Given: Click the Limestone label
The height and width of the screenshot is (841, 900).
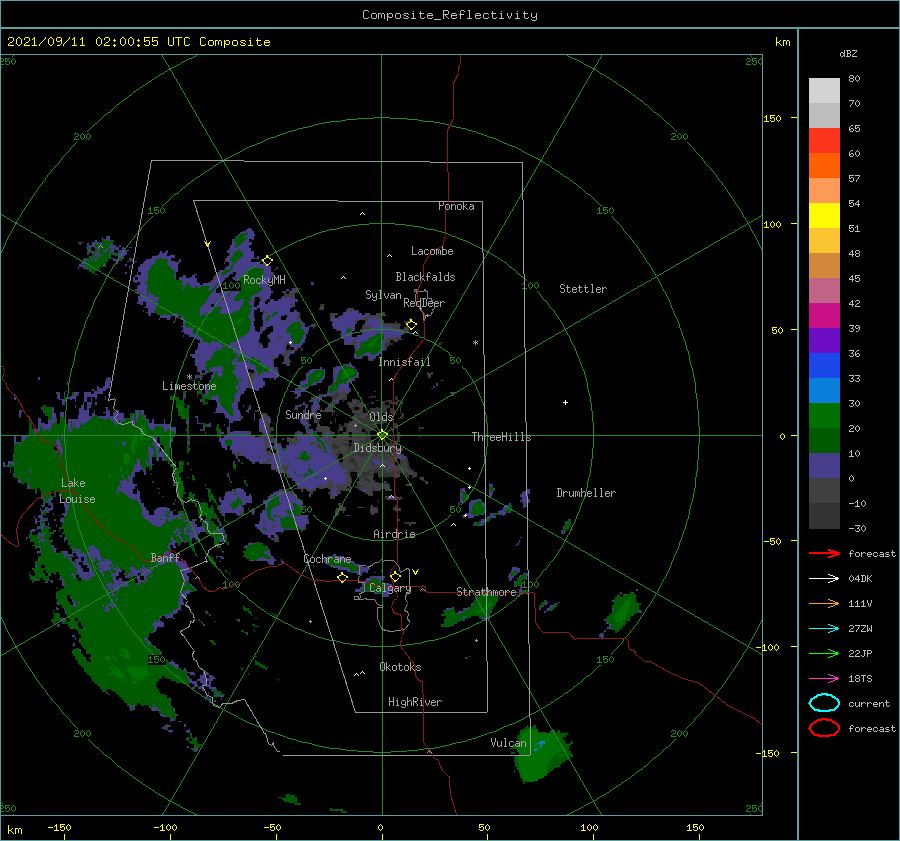Looking at the screenshot, I should click(x=189, y=386).
